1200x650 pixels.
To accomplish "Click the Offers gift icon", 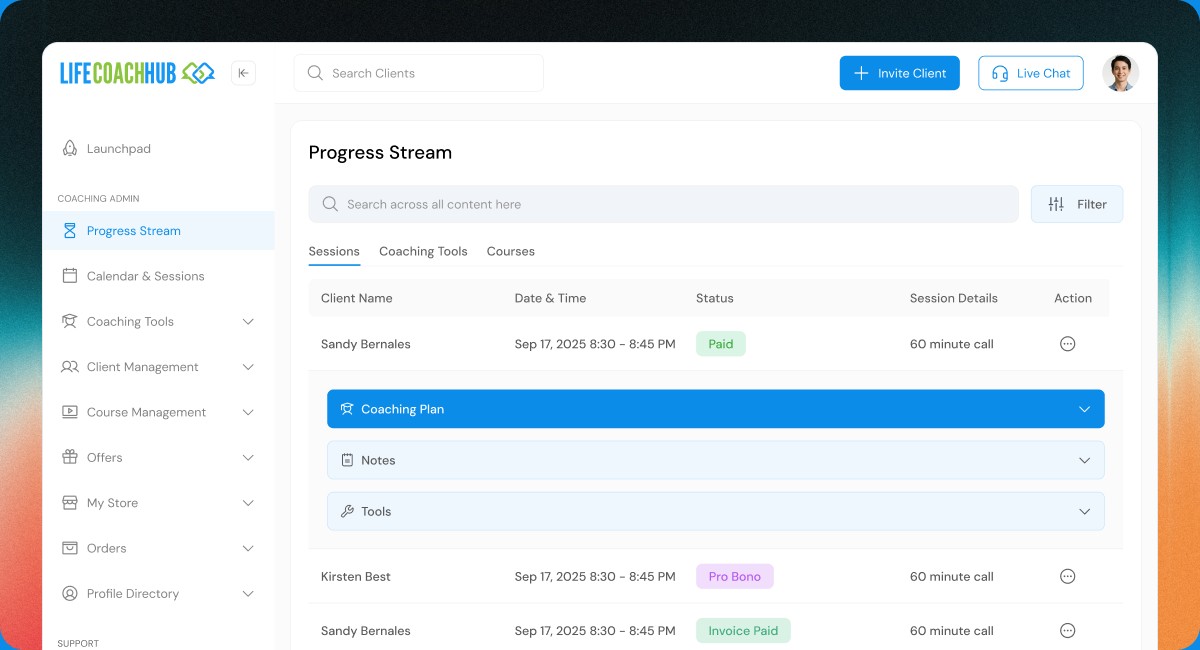I will pos(70,458).
